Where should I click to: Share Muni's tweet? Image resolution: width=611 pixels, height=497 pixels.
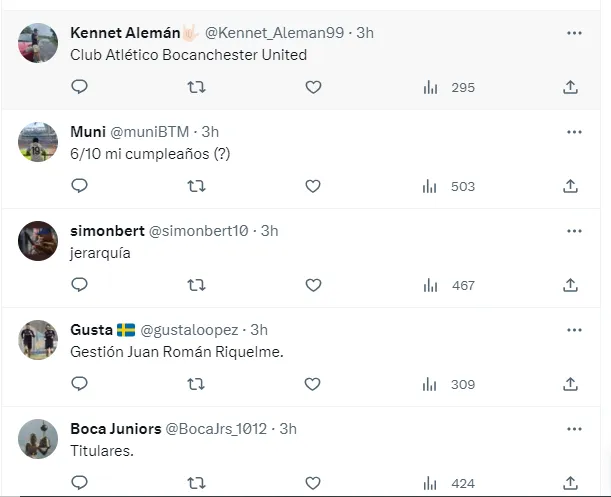pyautogui.click(x=571, y=186)
